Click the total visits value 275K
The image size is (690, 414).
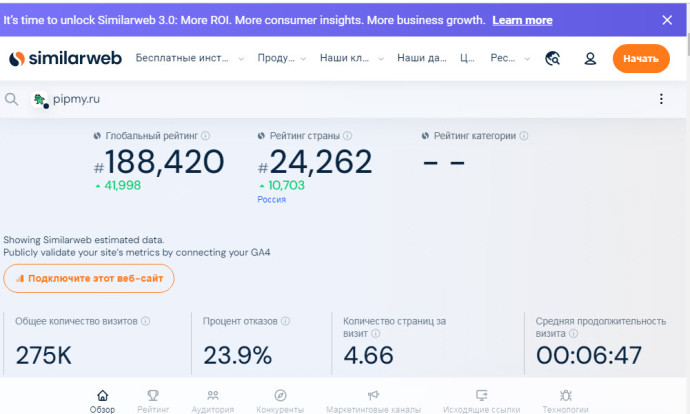pos(44,355)
